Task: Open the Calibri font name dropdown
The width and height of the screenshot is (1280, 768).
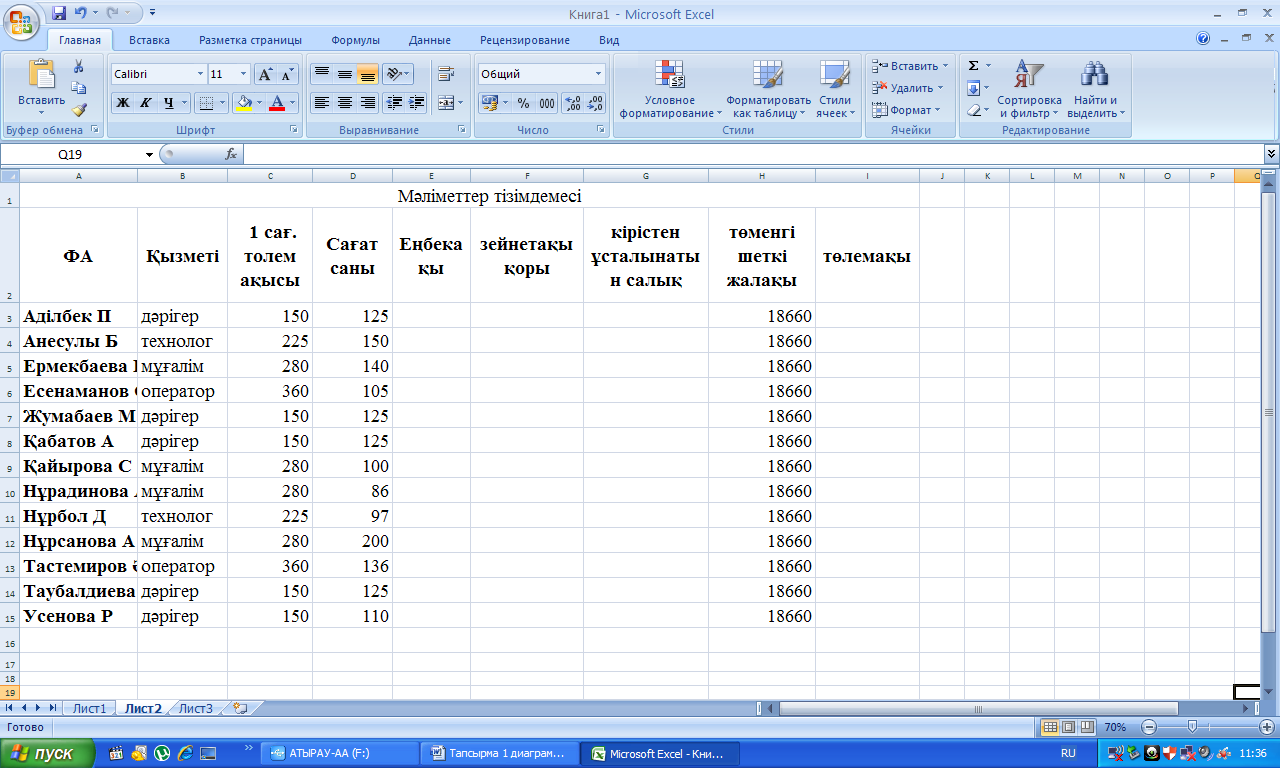Action: 198,74
